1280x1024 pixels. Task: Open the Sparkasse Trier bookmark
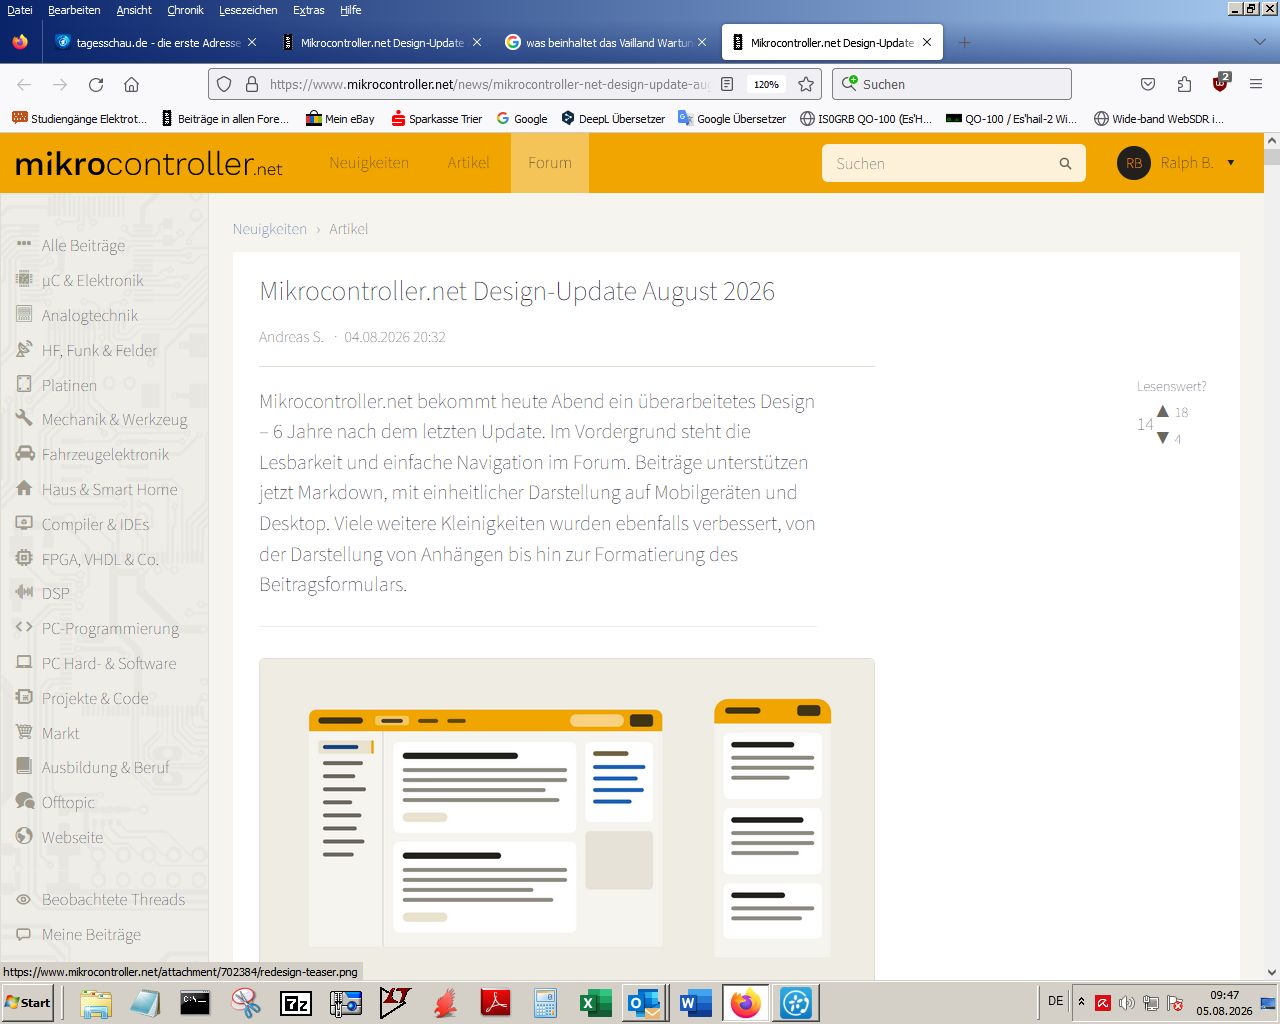[436, 118]
